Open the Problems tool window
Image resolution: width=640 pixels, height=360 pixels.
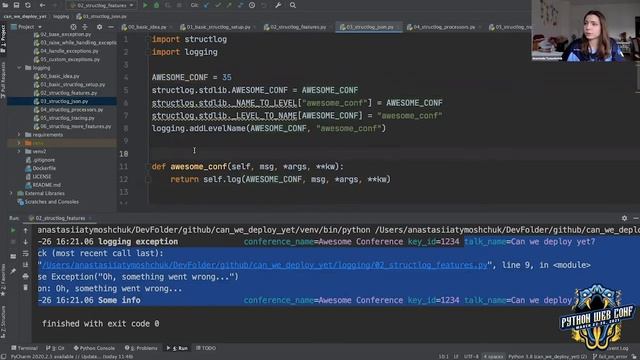coord(141,348)
